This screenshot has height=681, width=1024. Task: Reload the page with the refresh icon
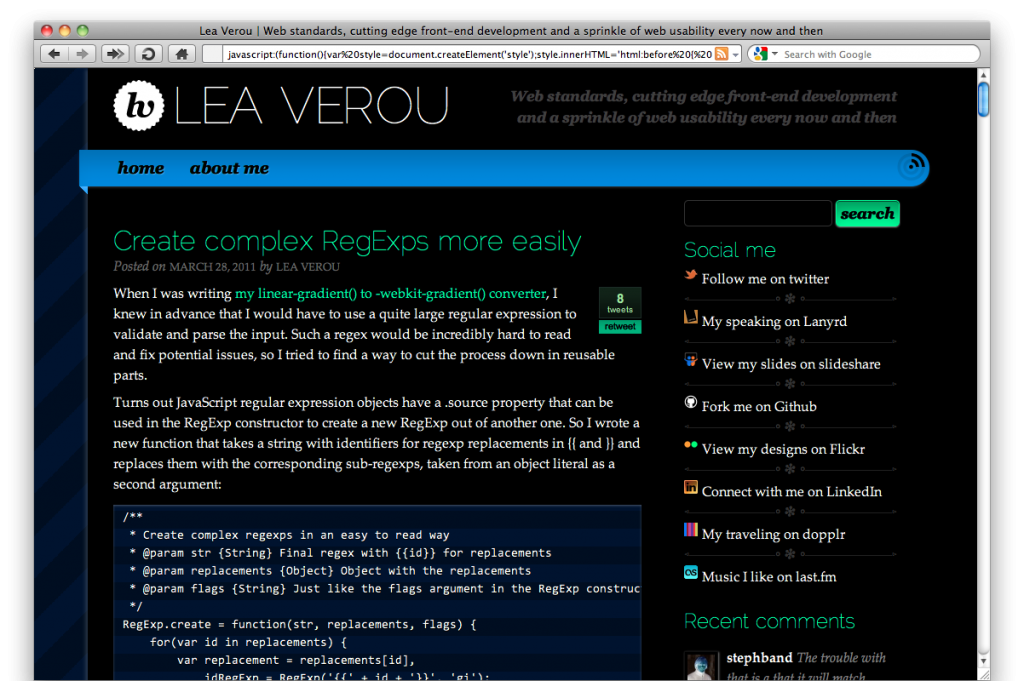tap(147, 53)
